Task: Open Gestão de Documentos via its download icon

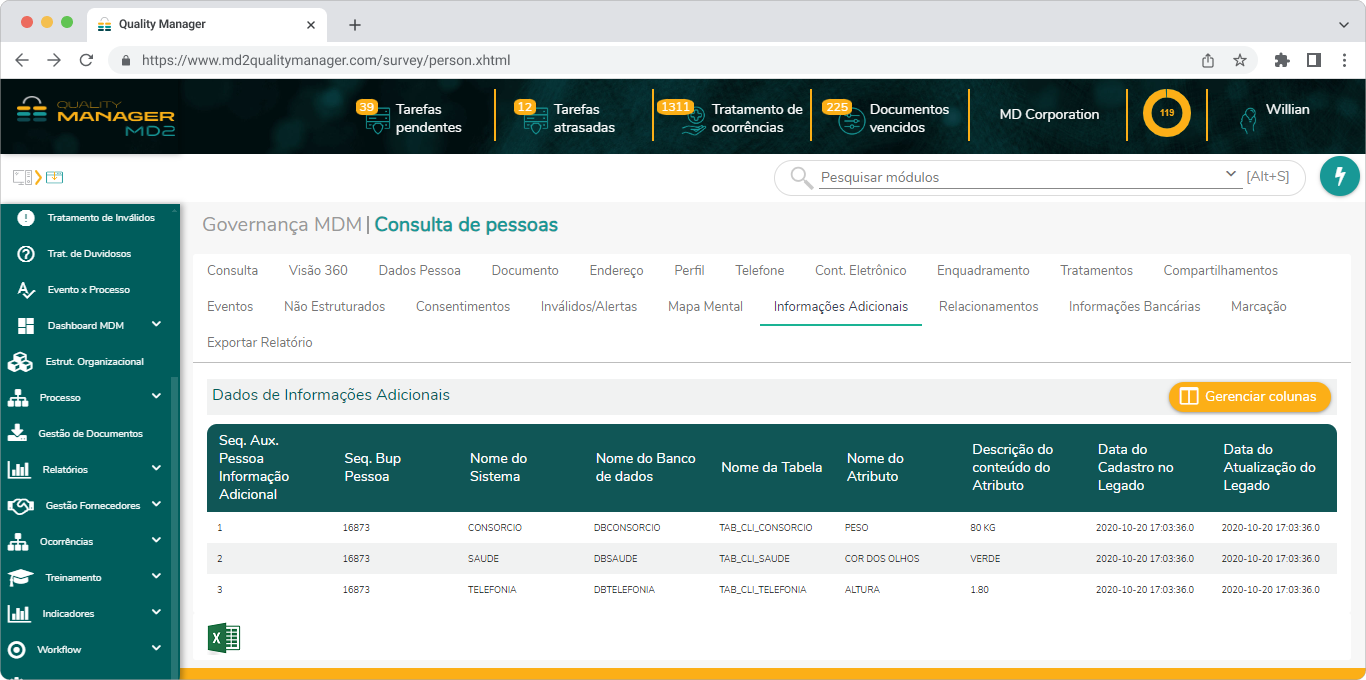Action: tap(22, 433)
